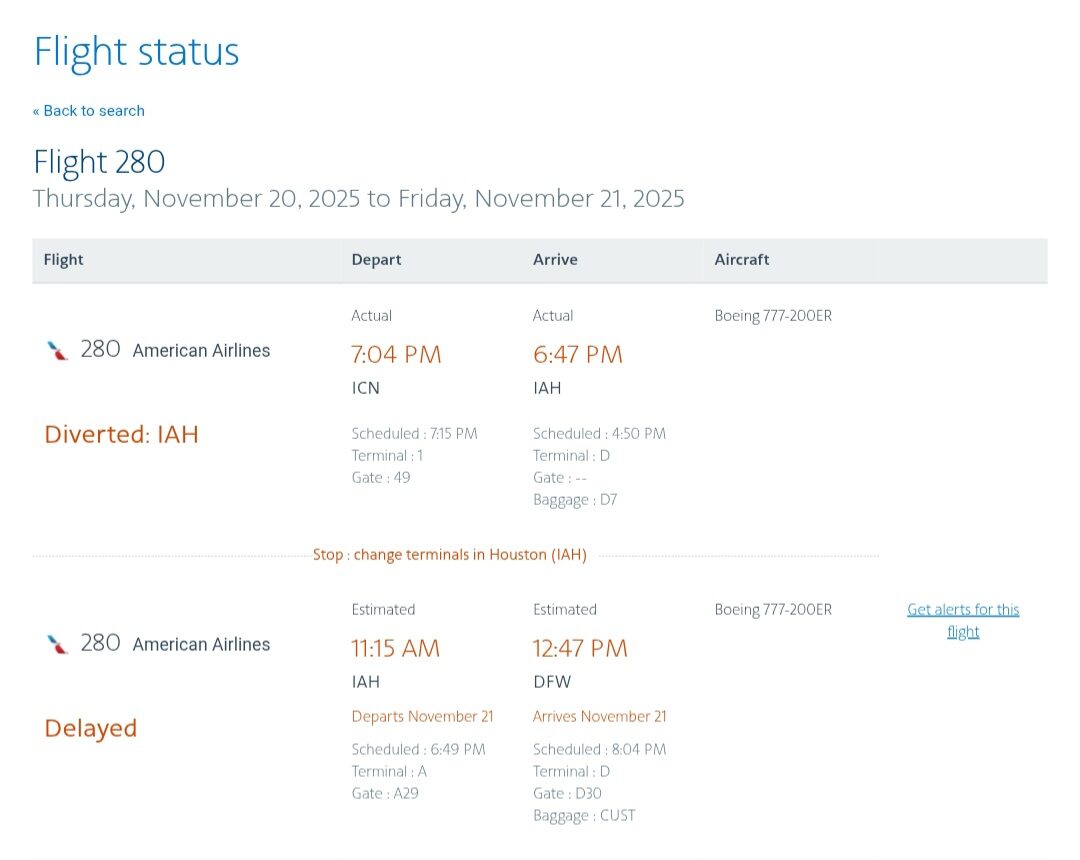
Task: Select the "Aircraft" column header
Action: pos(742,260)
